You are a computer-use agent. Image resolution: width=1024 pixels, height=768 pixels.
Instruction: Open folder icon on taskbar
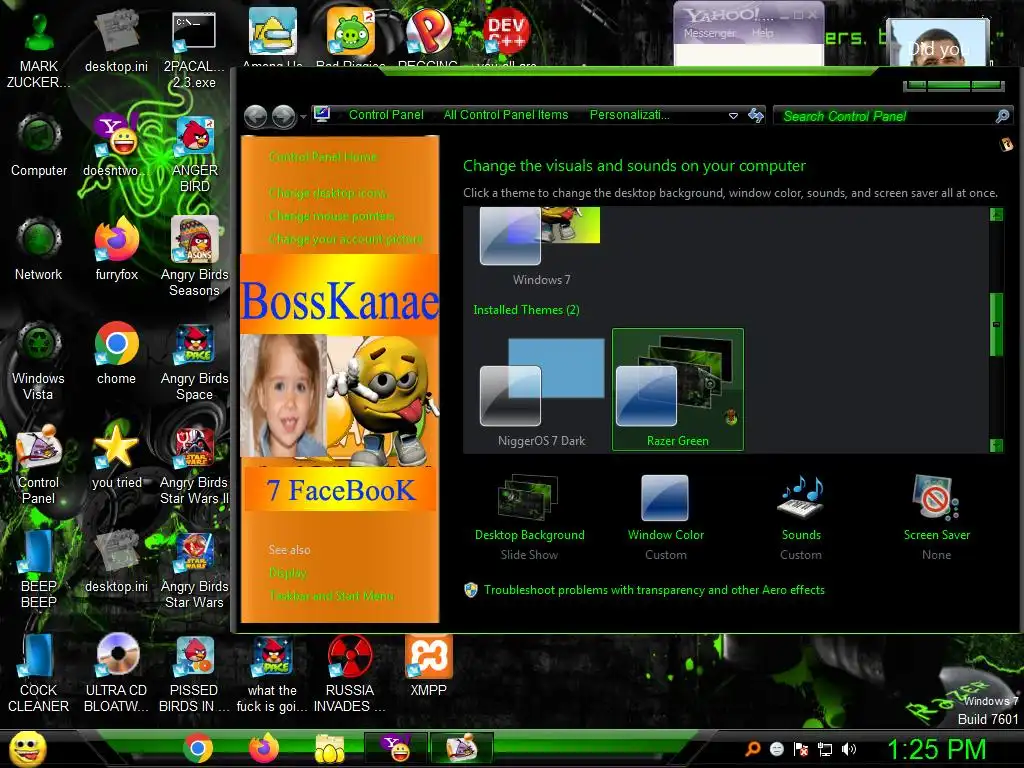coord(330,748)
